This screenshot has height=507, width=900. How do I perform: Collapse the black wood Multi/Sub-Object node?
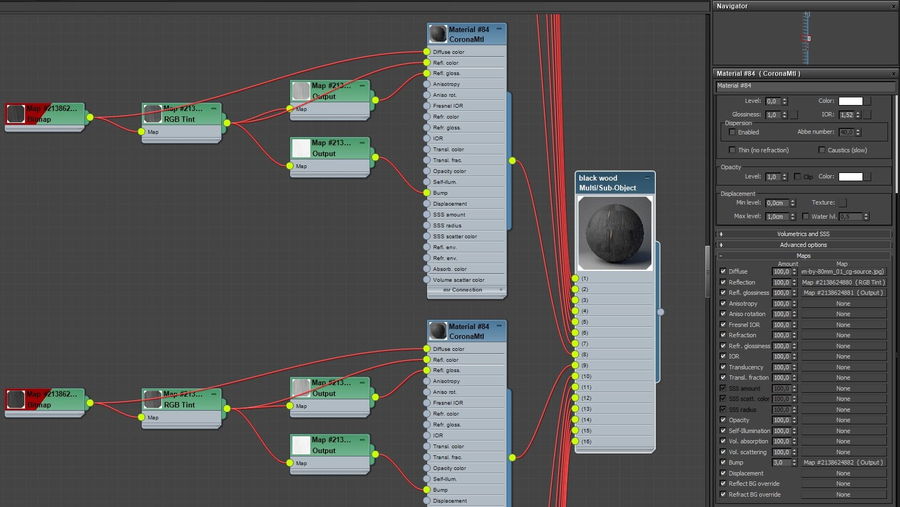[x=647, y=177]
